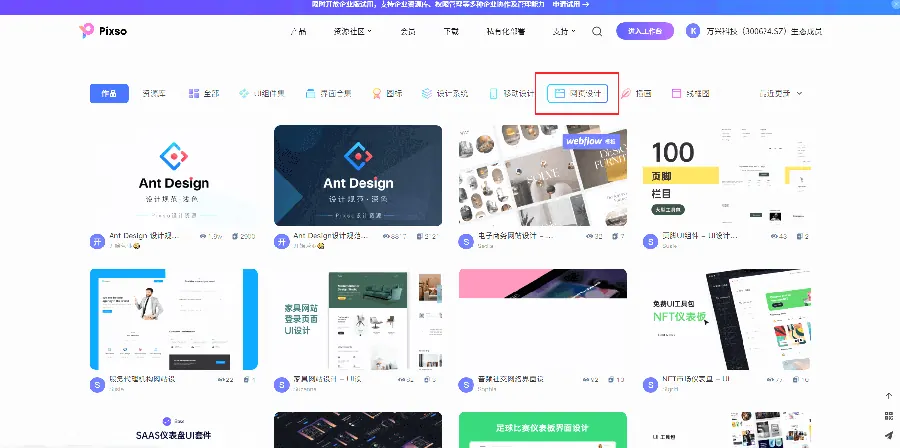Select the highlighted 网页设计 category tab

point(577,94)
